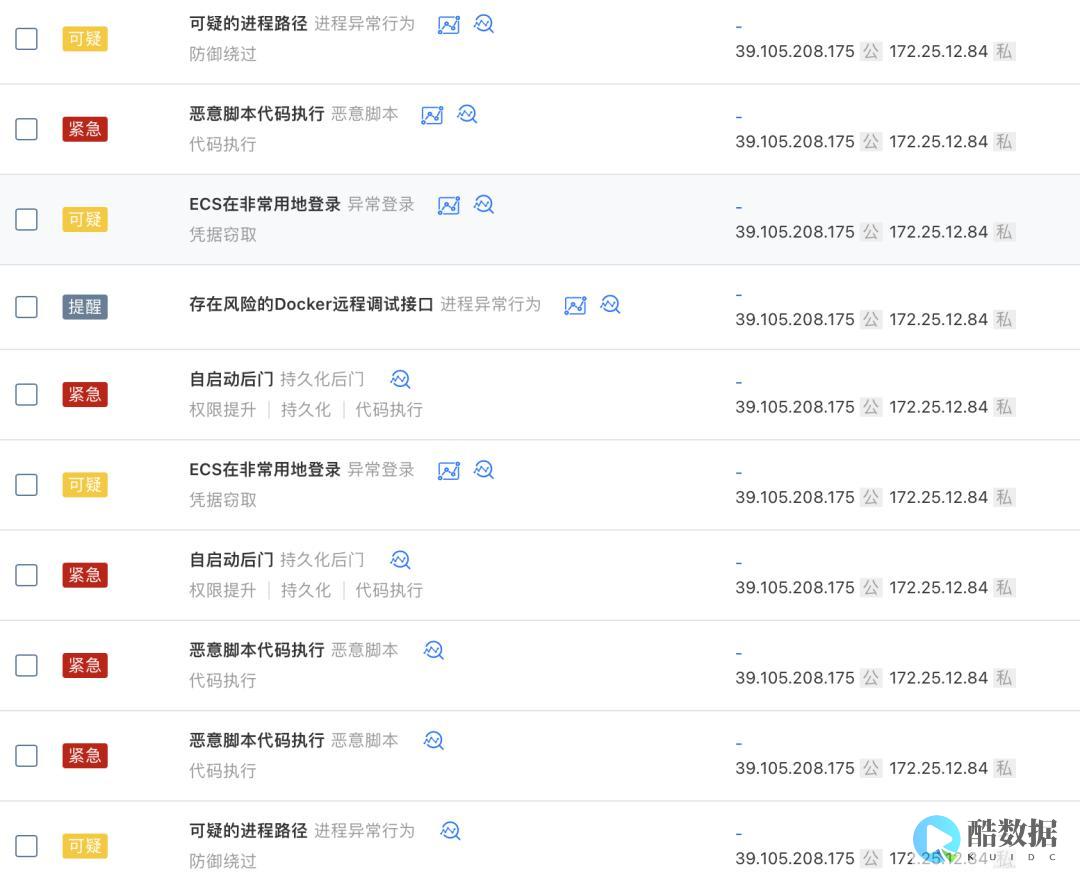Open the first 恶意脚本代码执行 alert title

click(257, 114)
